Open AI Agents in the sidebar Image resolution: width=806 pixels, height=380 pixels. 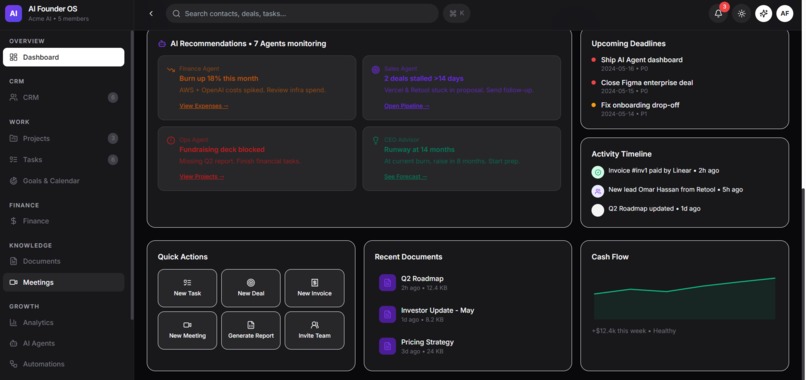pos(64,343)
